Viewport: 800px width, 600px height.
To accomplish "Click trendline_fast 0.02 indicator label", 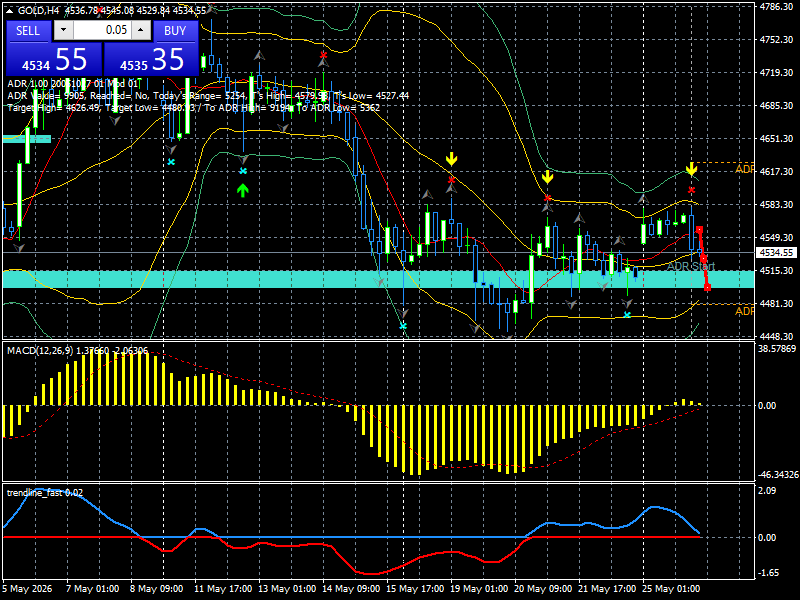I will coord(45,492).
